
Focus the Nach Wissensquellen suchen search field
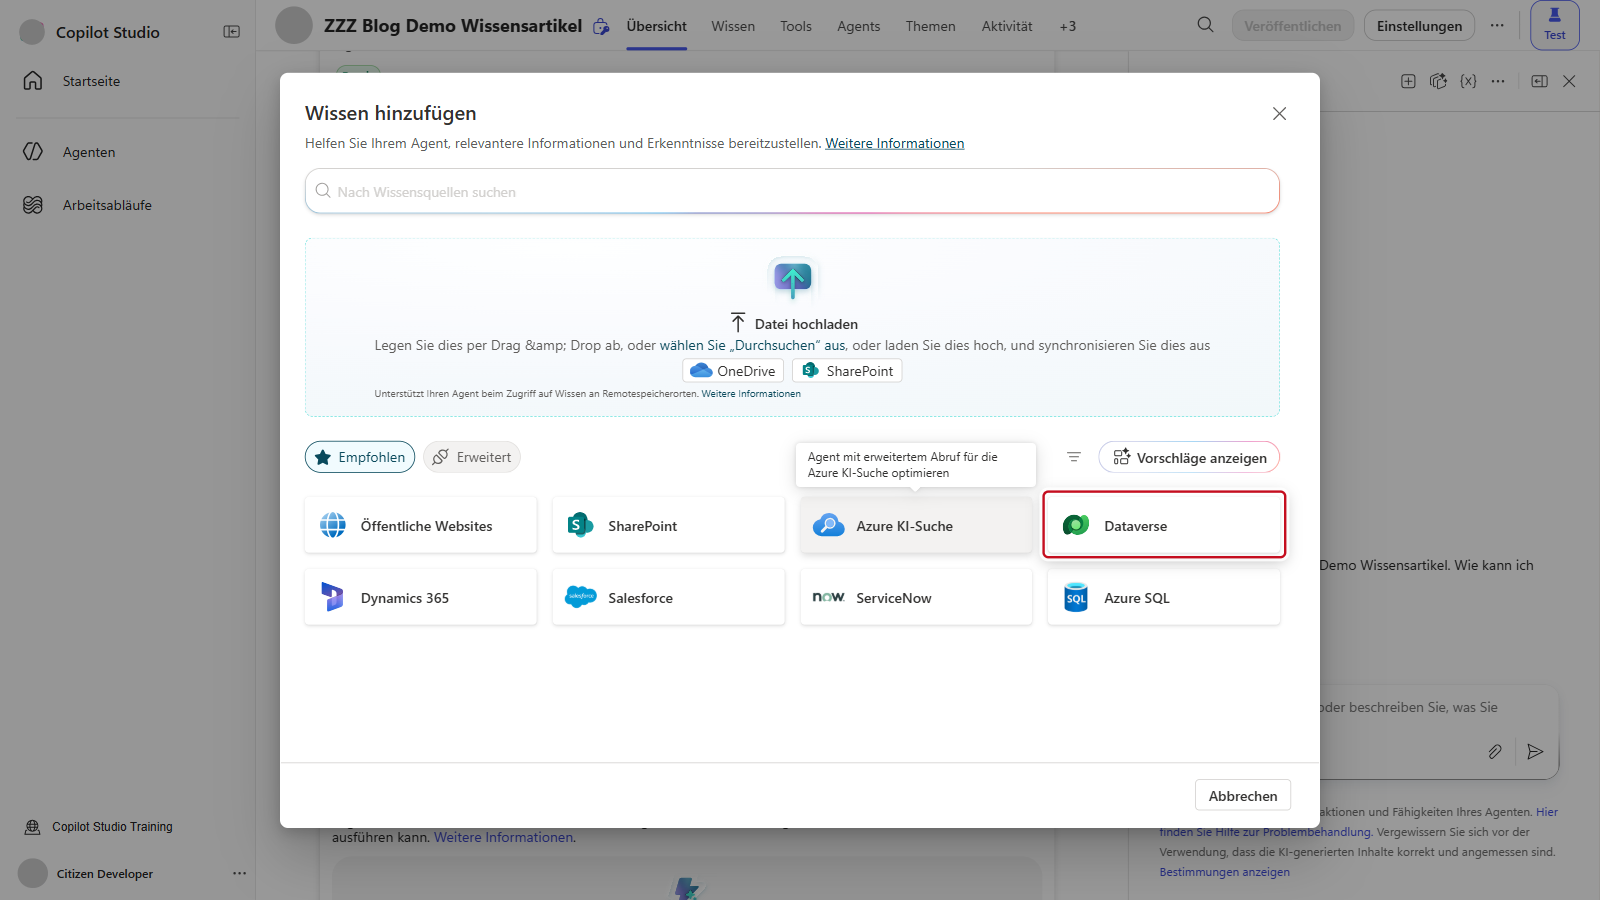point(792,191)
